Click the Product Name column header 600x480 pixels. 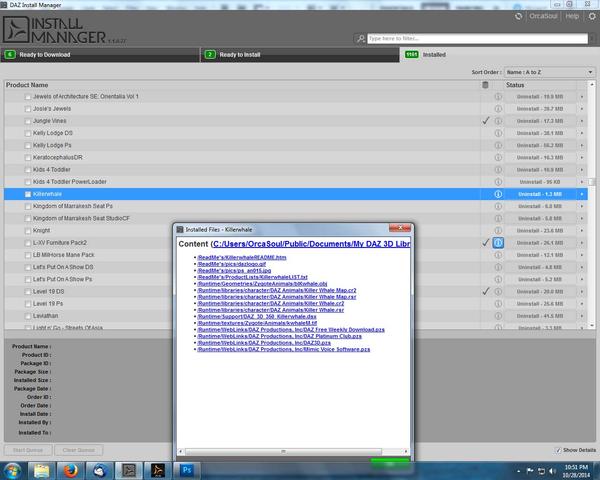click(27, 85)
